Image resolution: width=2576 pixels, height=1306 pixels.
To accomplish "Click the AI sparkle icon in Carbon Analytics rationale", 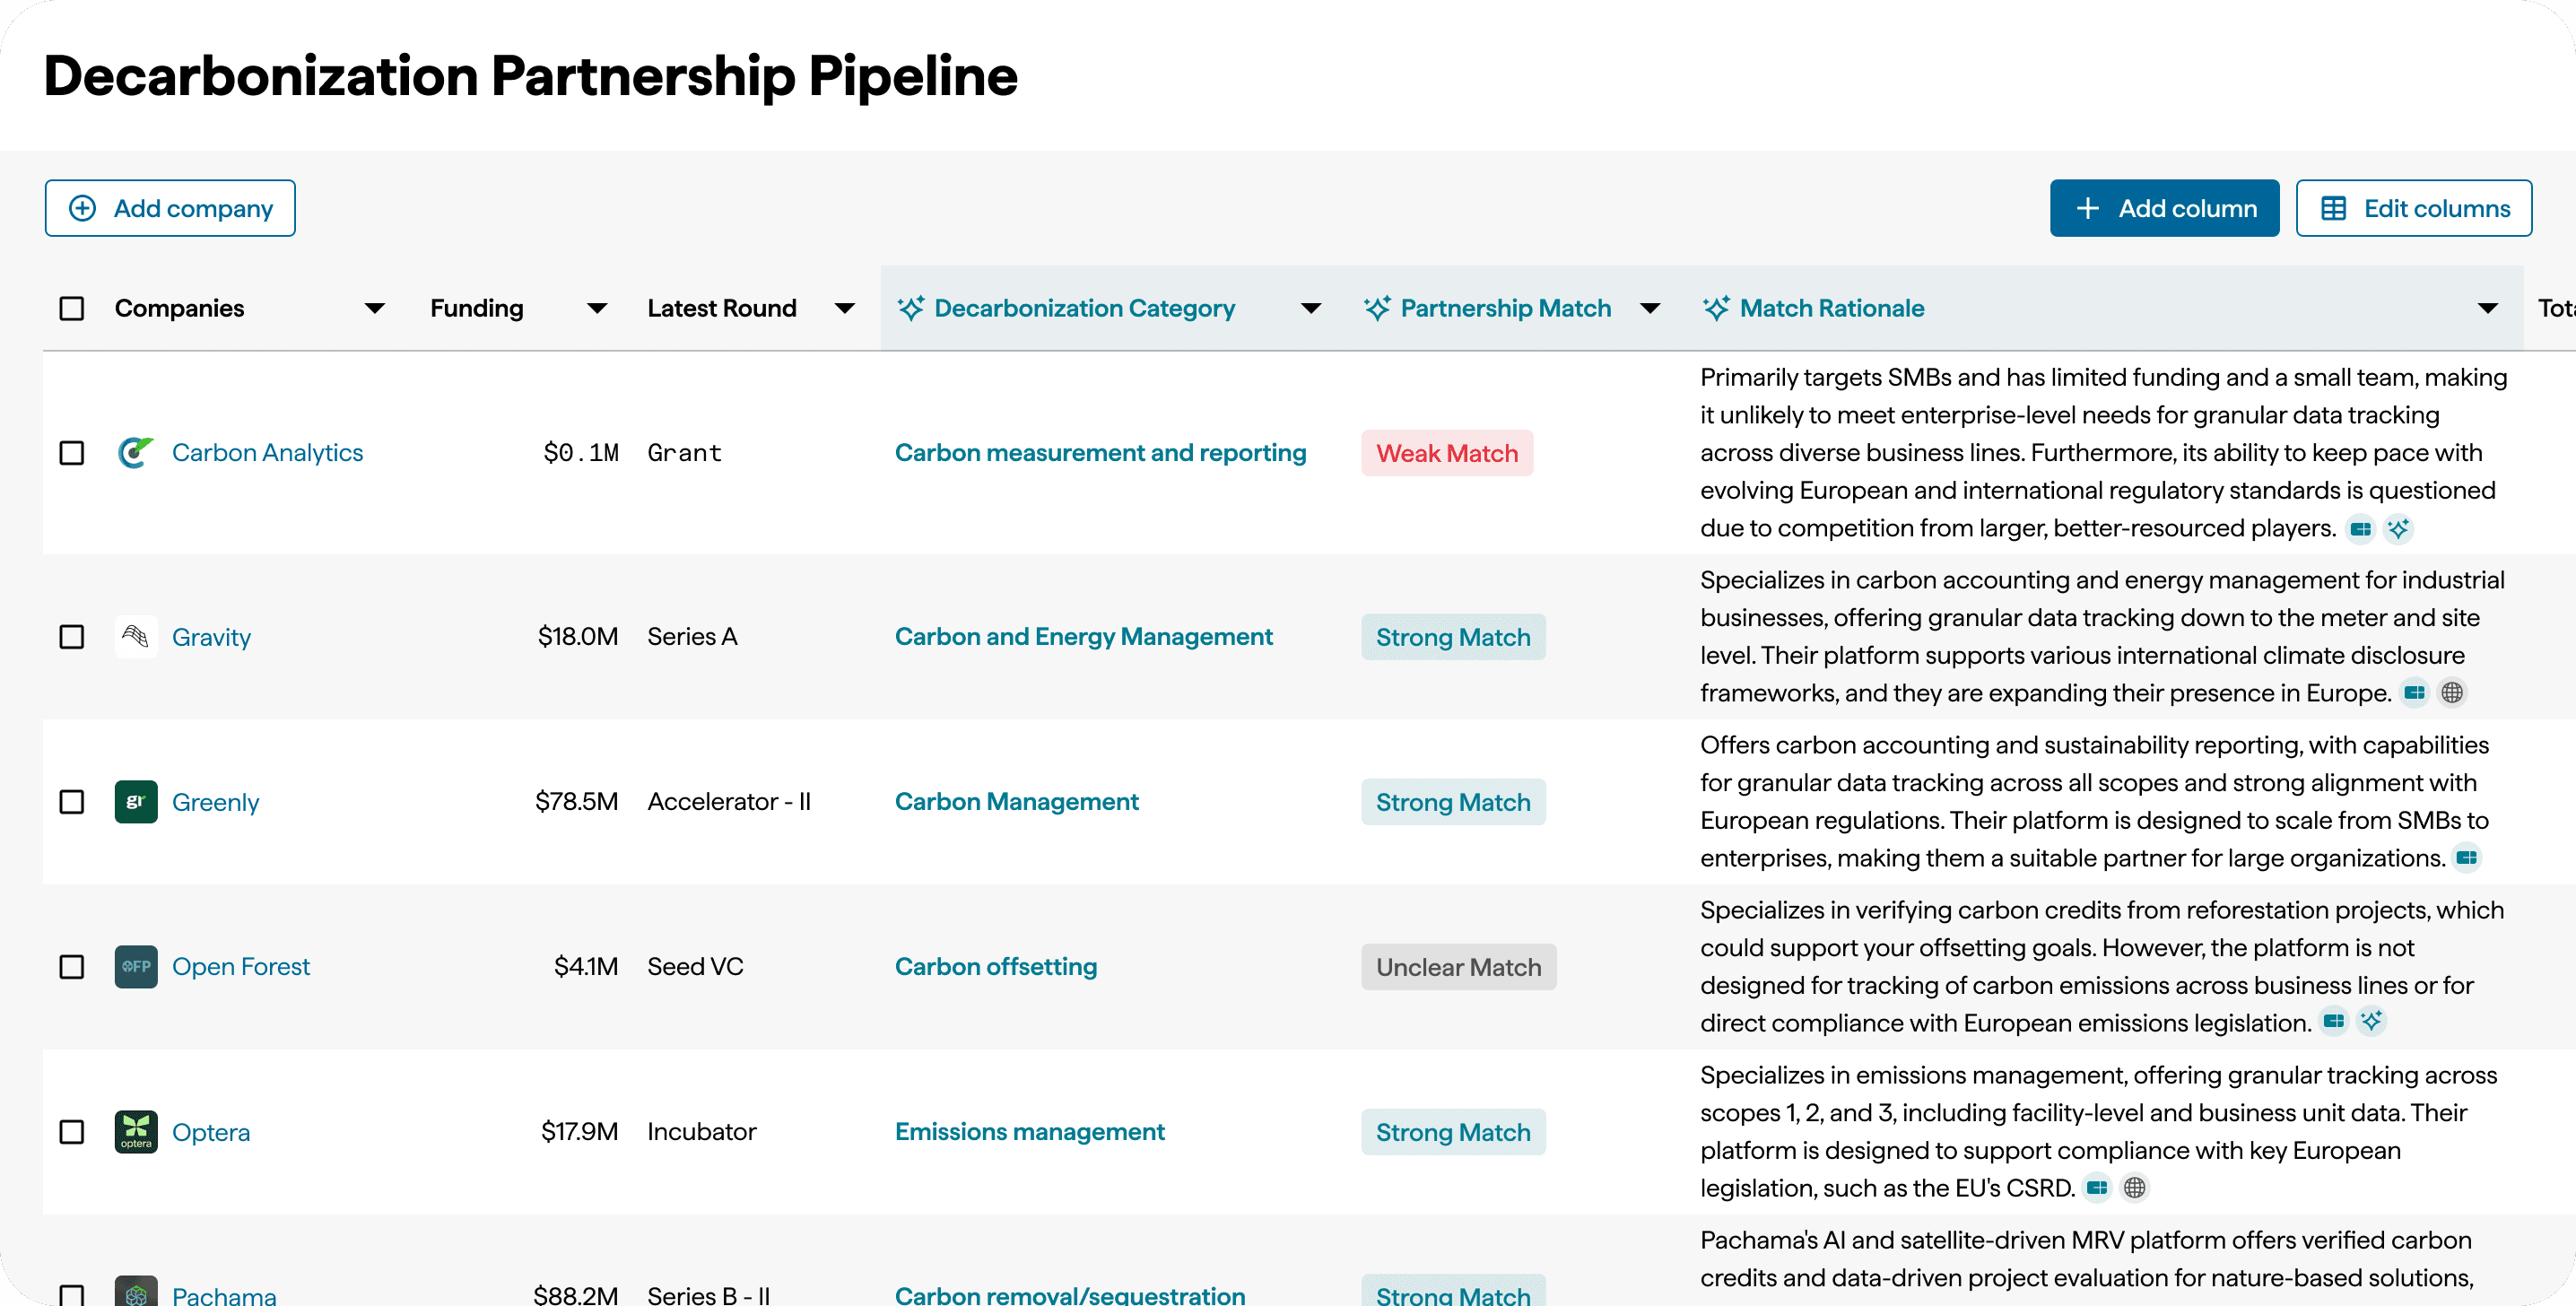I will click(x=2398, y=529).
